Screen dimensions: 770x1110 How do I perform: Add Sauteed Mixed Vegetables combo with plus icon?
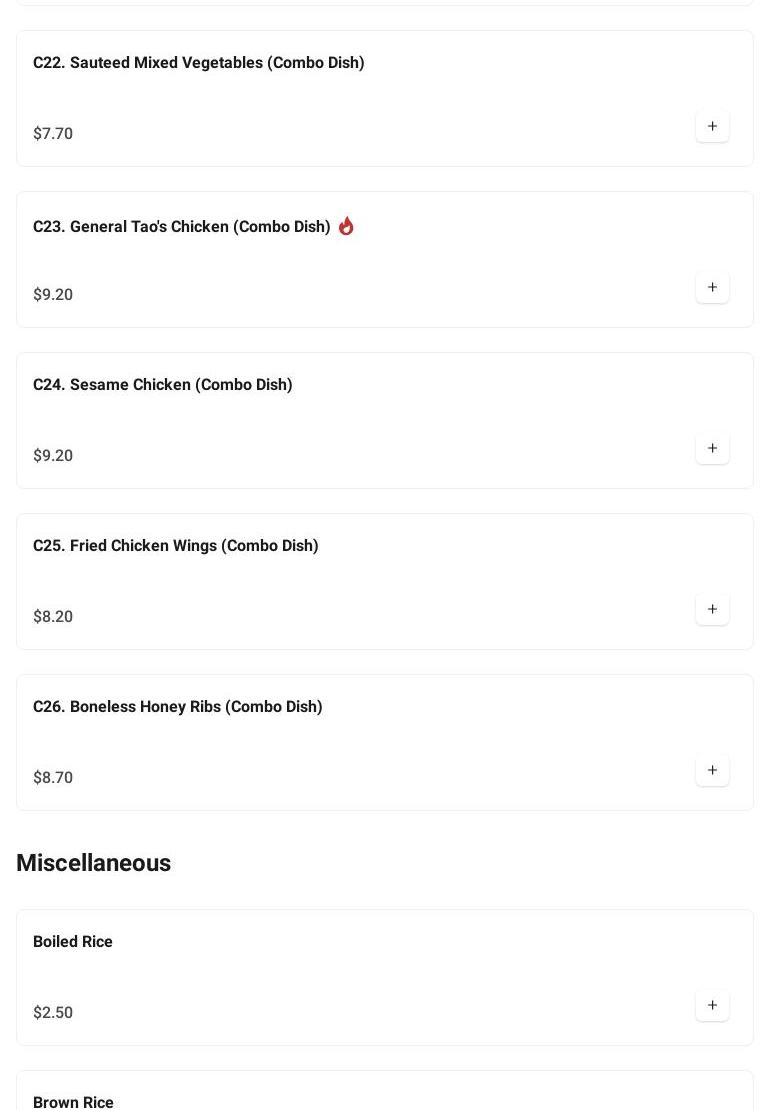[712, 126]
